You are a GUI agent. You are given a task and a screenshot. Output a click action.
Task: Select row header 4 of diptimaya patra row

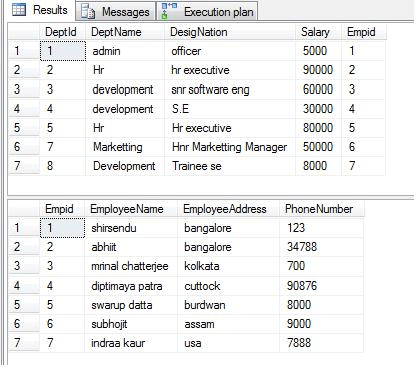24,286
